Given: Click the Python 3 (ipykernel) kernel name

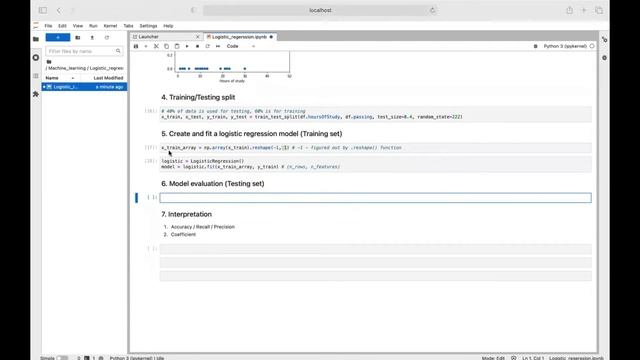Looking at the screenshot, I should click(x=565, y=46).
